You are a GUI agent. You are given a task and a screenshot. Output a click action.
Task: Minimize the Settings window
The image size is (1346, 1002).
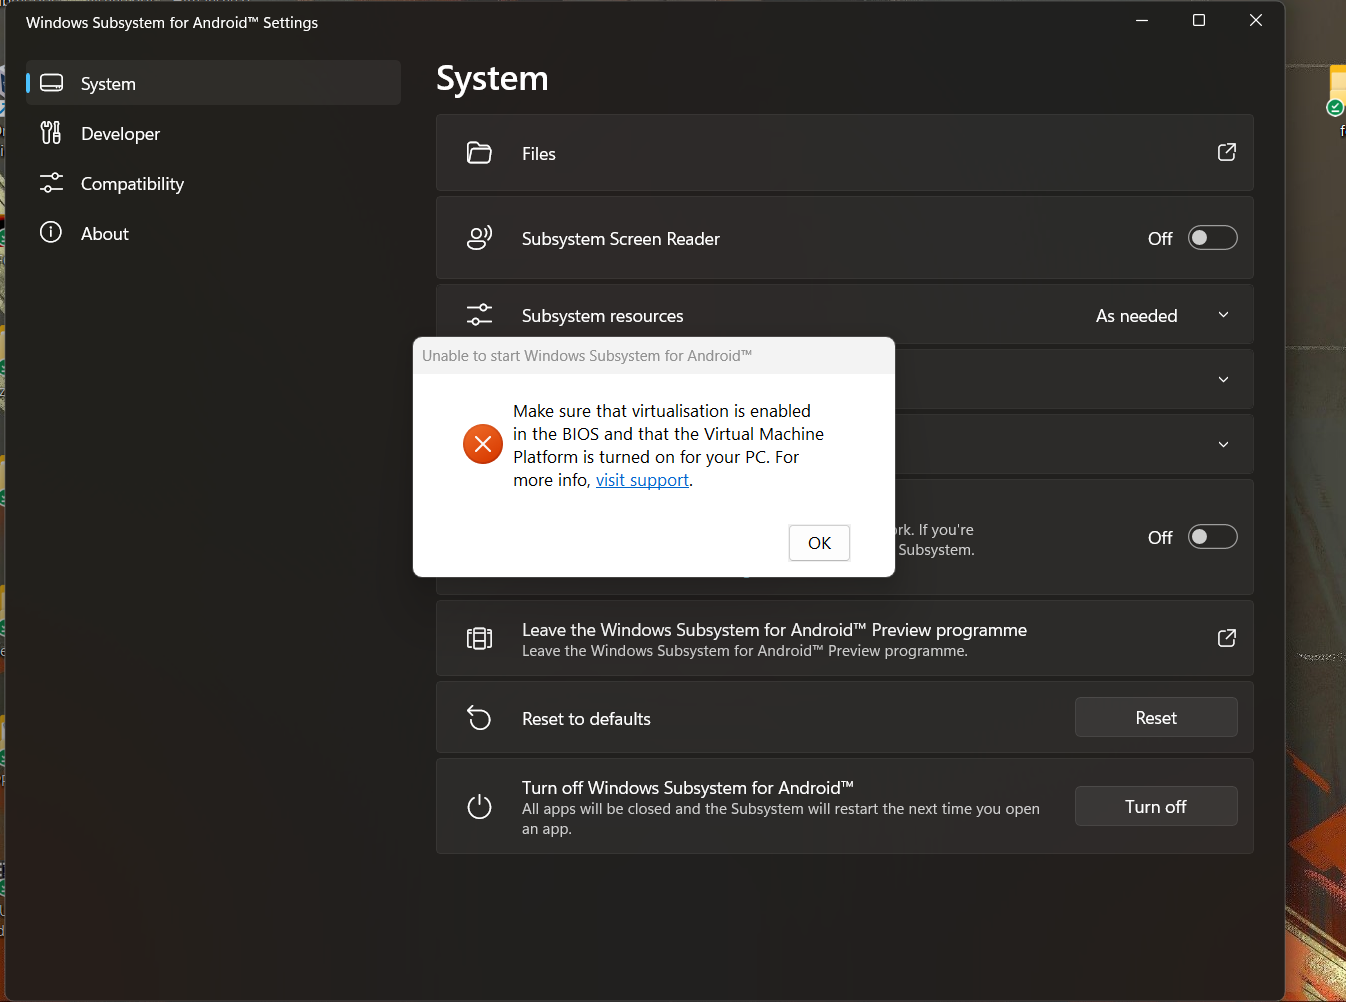pyautogui.click(x=1142, y=21)
